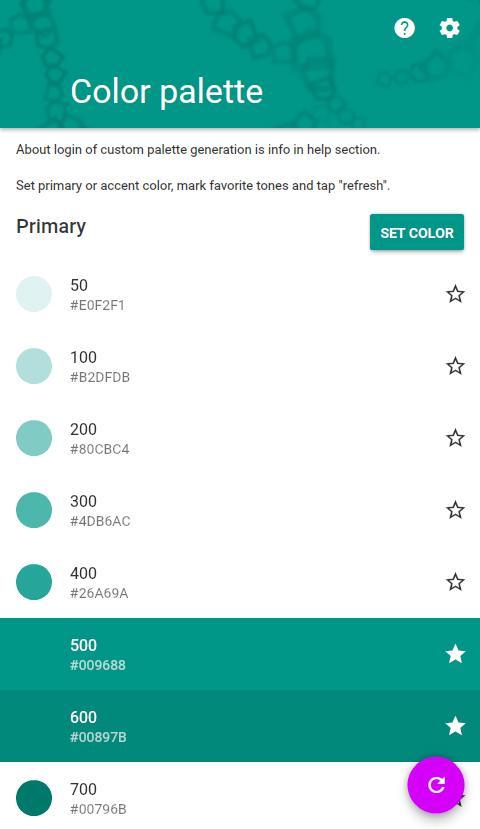Unstar the 500 tone #009688

pyautogui.click(x=455, y=654)
